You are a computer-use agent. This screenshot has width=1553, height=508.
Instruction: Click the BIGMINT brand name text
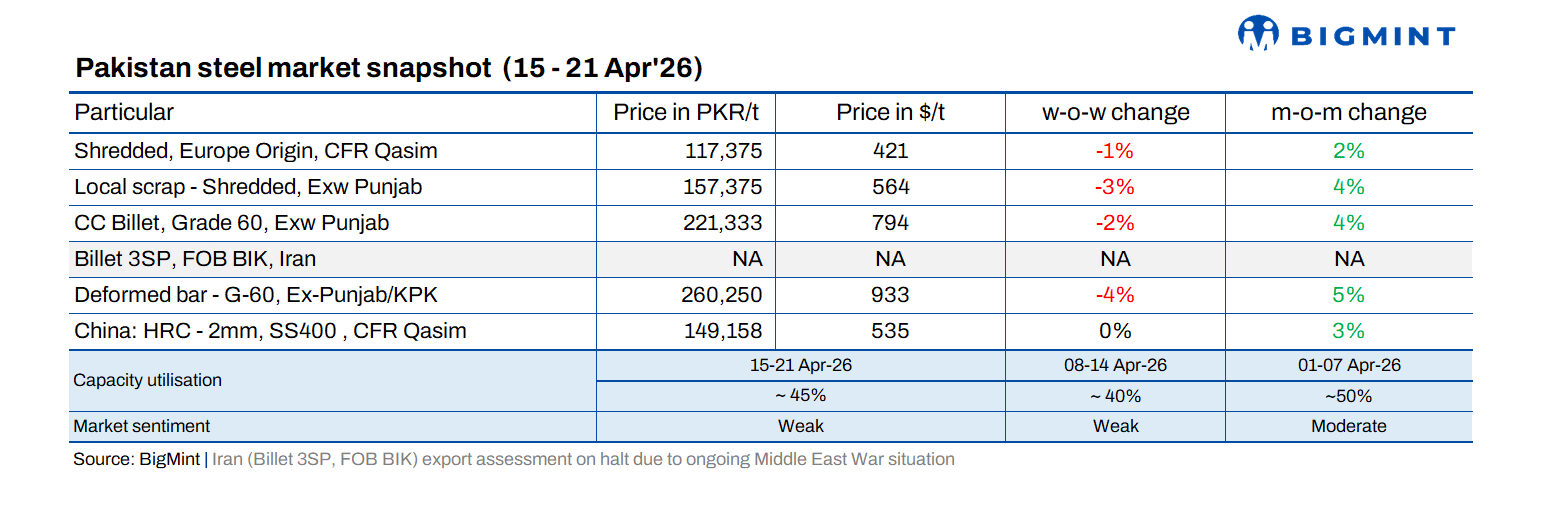[1374, 37]
